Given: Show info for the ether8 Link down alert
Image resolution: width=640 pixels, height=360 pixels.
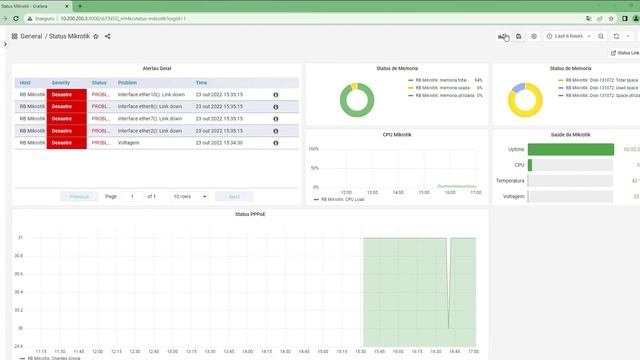Looking at the screenshot, I should point(276,107).
